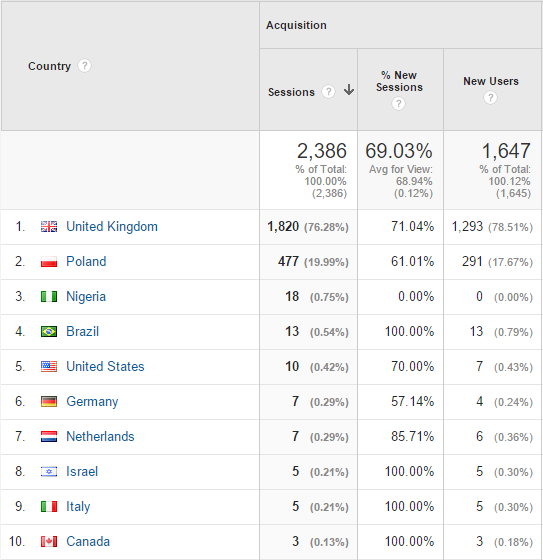The width and height of the screenshot is (543, 560).
Task: Sort by % New Sessions column header
Action: (399, 81)
